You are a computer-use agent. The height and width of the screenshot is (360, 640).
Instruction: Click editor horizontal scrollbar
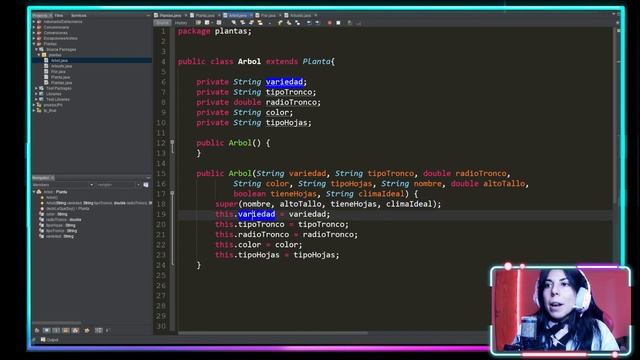[273, 333]
